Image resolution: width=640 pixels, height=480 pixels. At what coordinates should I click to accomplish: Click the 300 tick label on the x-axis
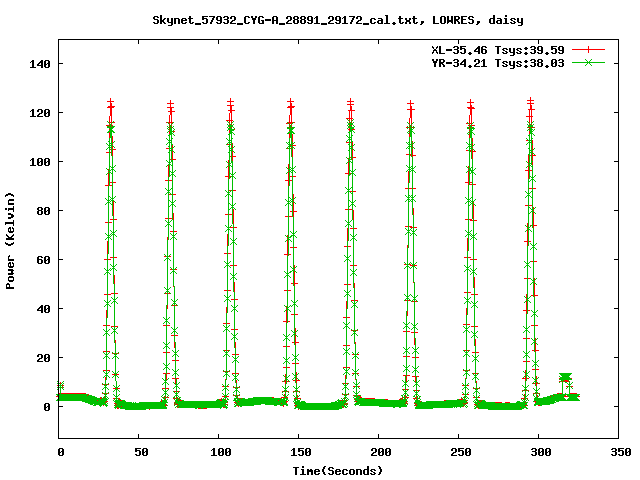[x=541, y=452]
